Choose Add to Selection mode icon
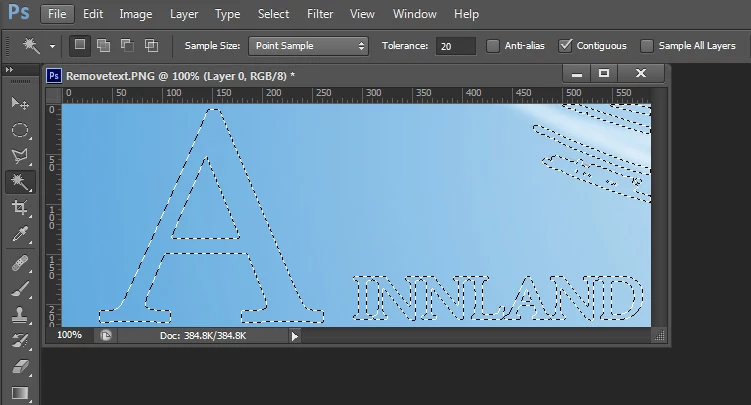 point(103,45)
